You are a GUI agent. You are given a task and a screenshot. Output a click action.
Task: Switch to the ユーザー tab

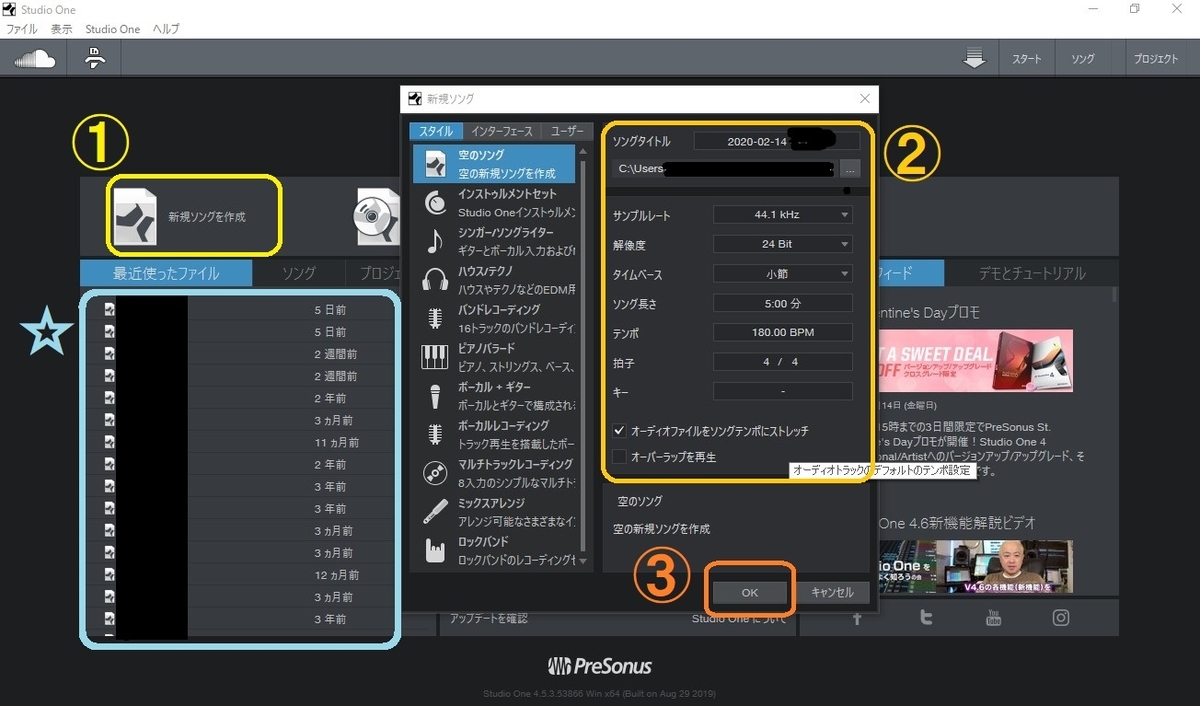click(565, 131)
